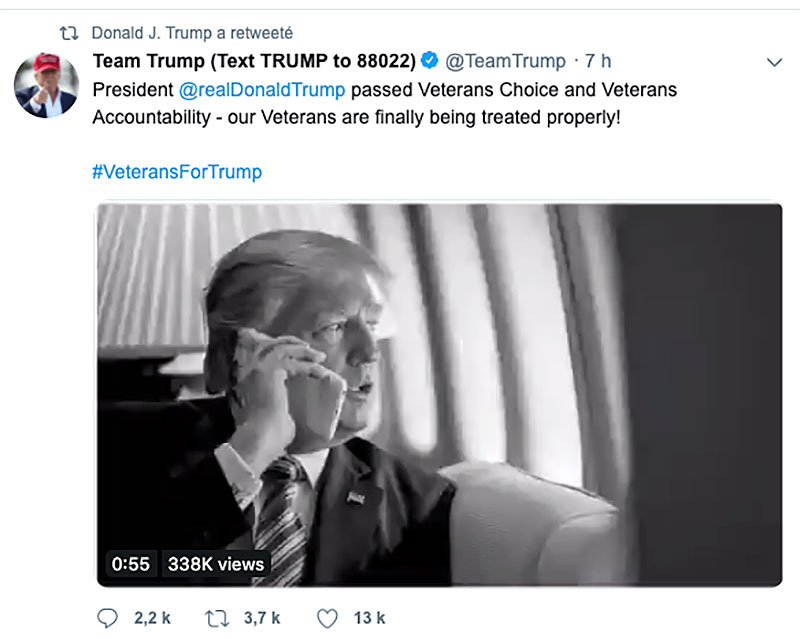Open the #VeteransForTrump hashtag
The height and width of the screenshot is (639, 800).
[174, 171]
